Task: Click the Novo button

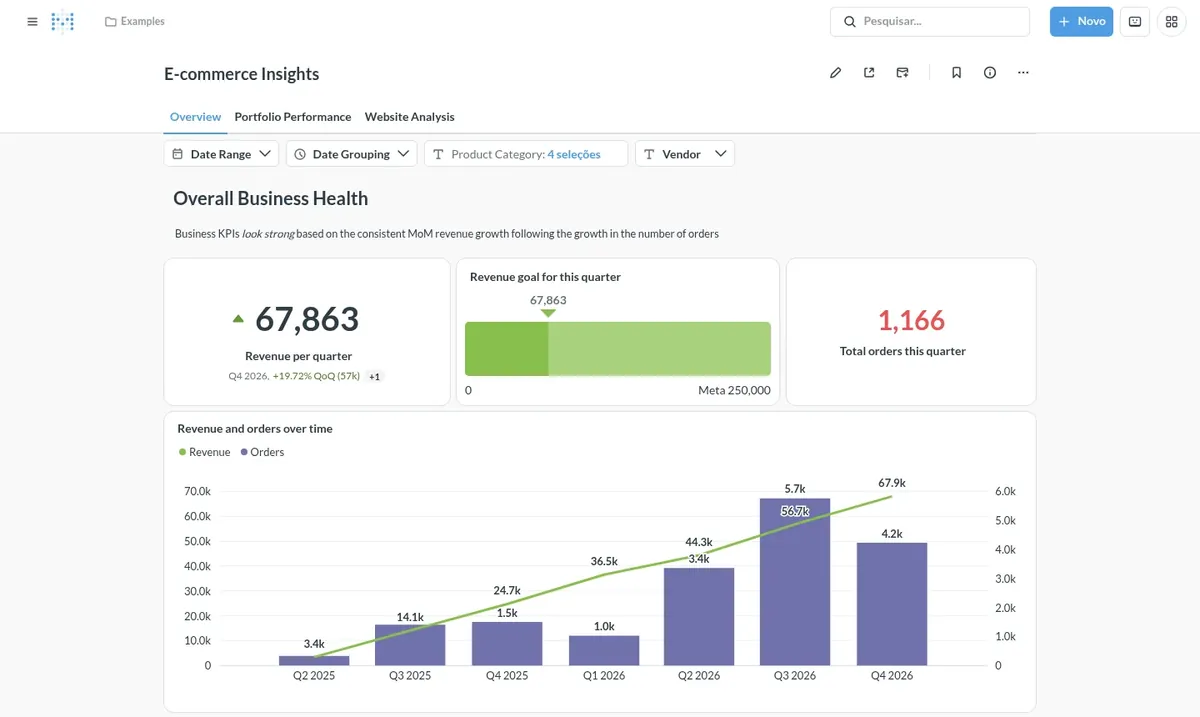Action: click(x=1081, y=21)
